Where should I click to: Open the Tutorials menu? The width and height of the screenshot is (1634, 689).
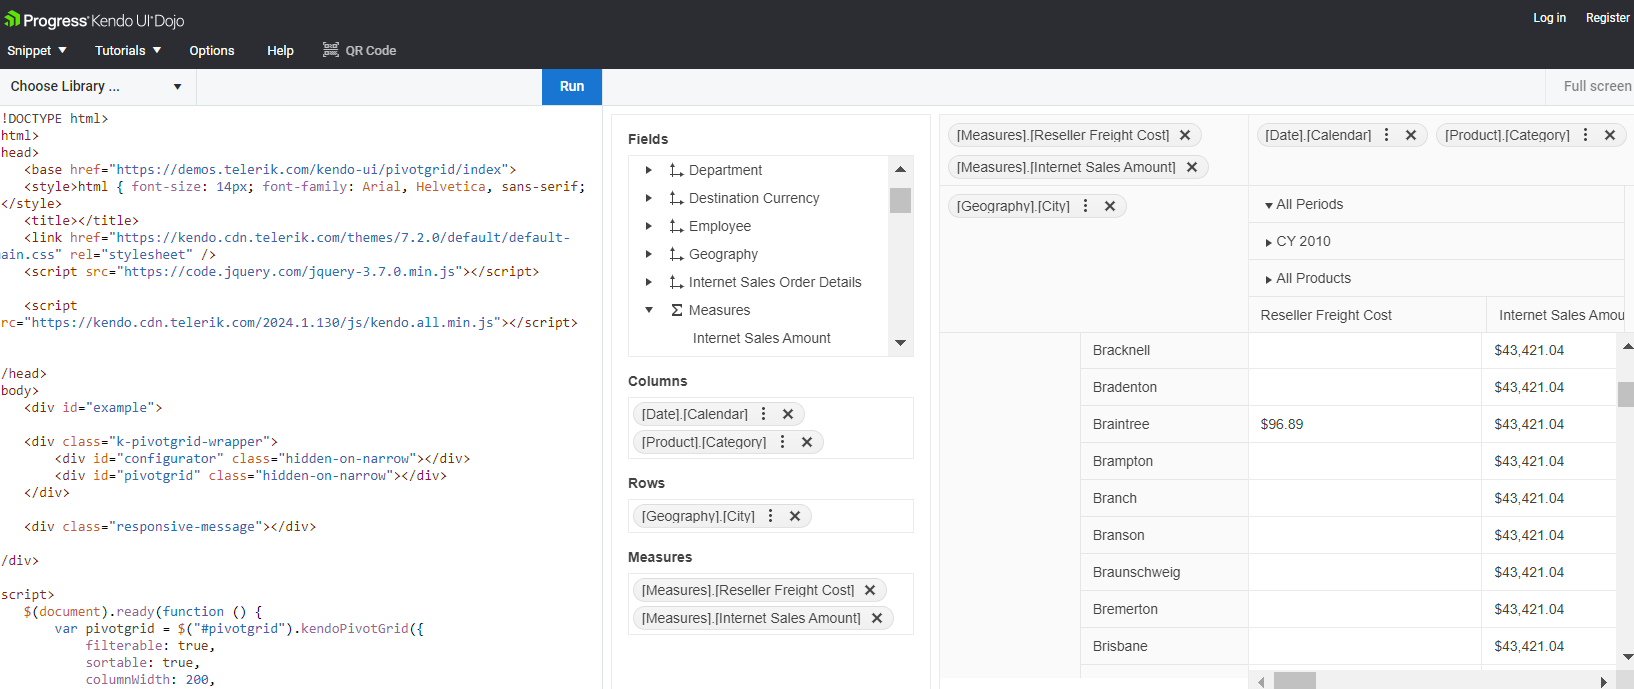point(128,50)
